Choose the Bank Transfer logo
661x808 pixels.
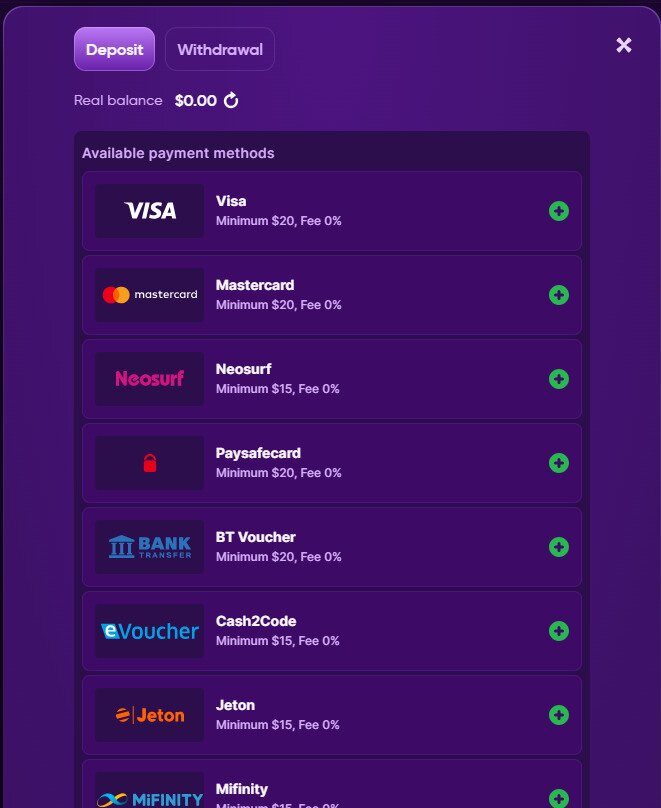[x=149, y=547]
